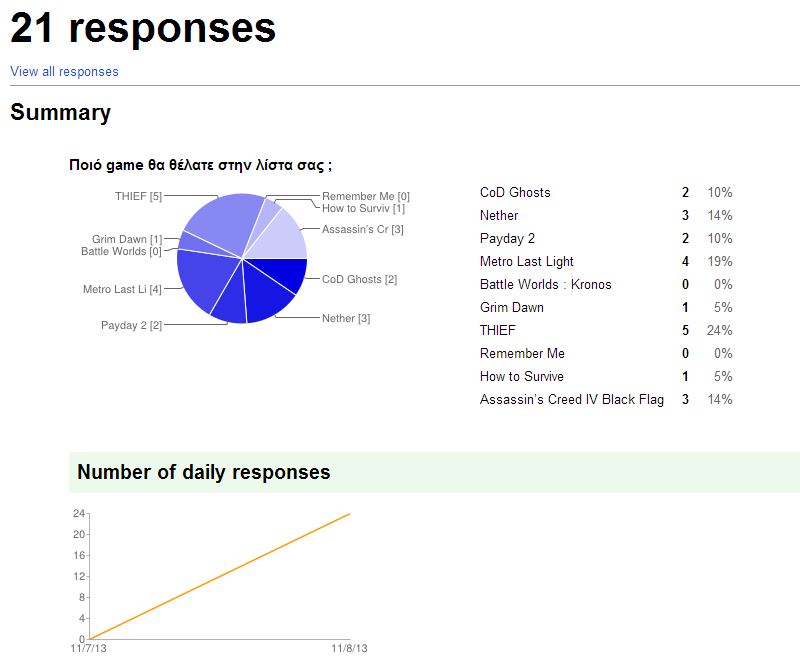This screenshot has width=800, height=666.
Task: Select the '21 responses' heading
Action: tap(143, 28)
